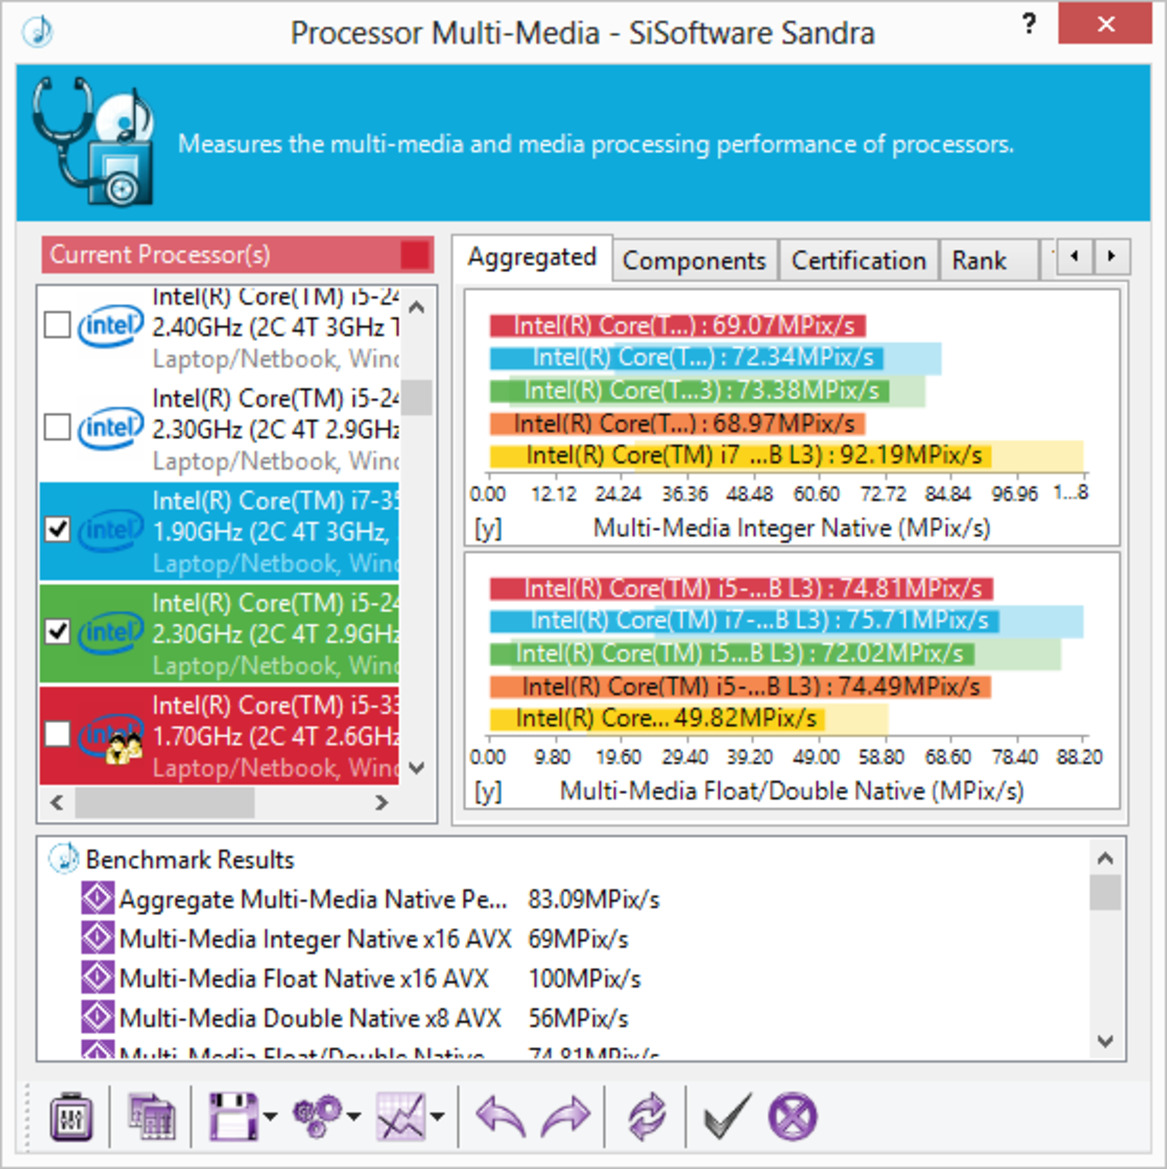Screen dimensions: 1167x1169
Task: Confirm with the check mark icon
Action: 727,1116
